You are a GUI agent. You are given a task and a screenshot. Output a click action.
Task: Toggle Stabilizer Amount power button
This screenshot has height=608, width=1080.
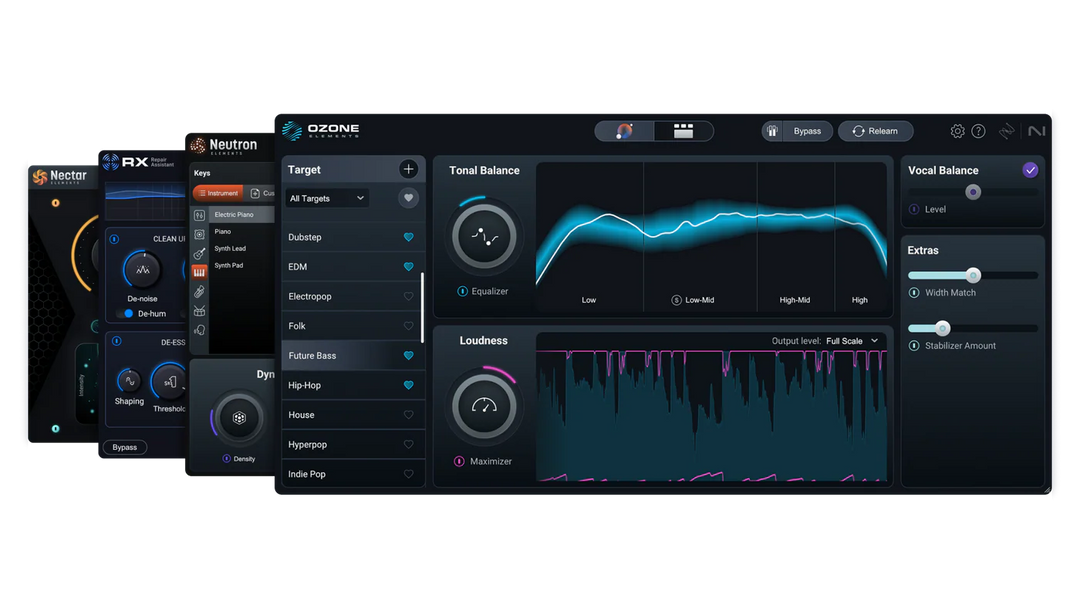[x=914, y=346]
